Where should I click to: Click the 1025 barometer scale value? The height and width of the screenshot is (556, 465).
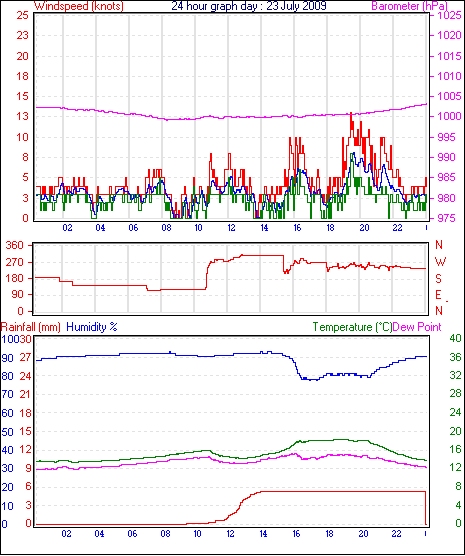point(450,16)
